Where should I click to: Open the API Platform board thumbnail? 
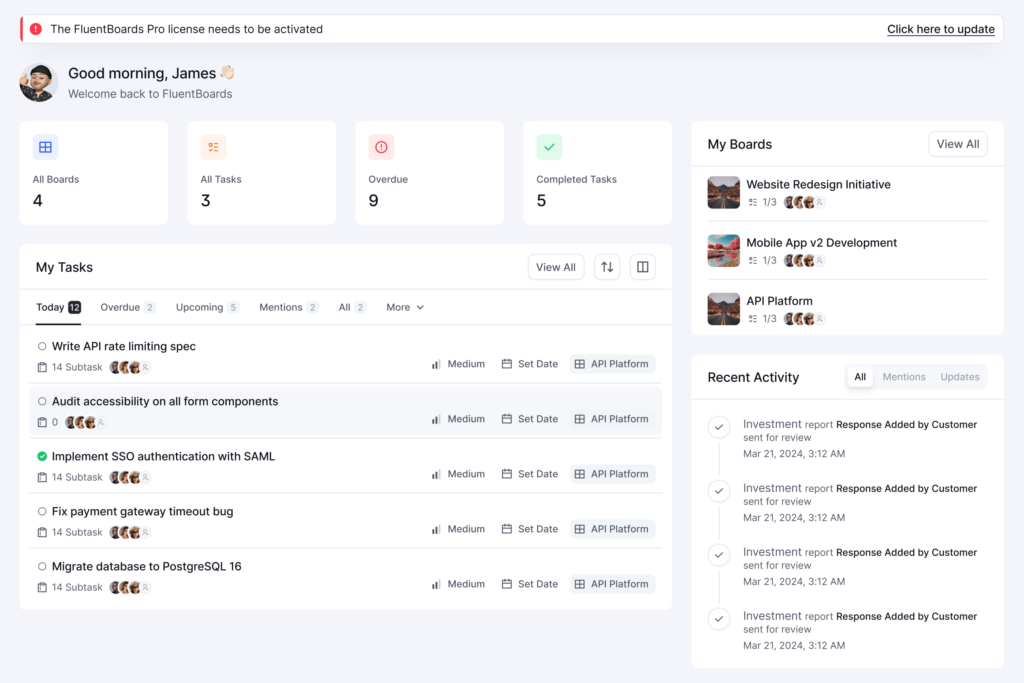[x=724, y=309]
